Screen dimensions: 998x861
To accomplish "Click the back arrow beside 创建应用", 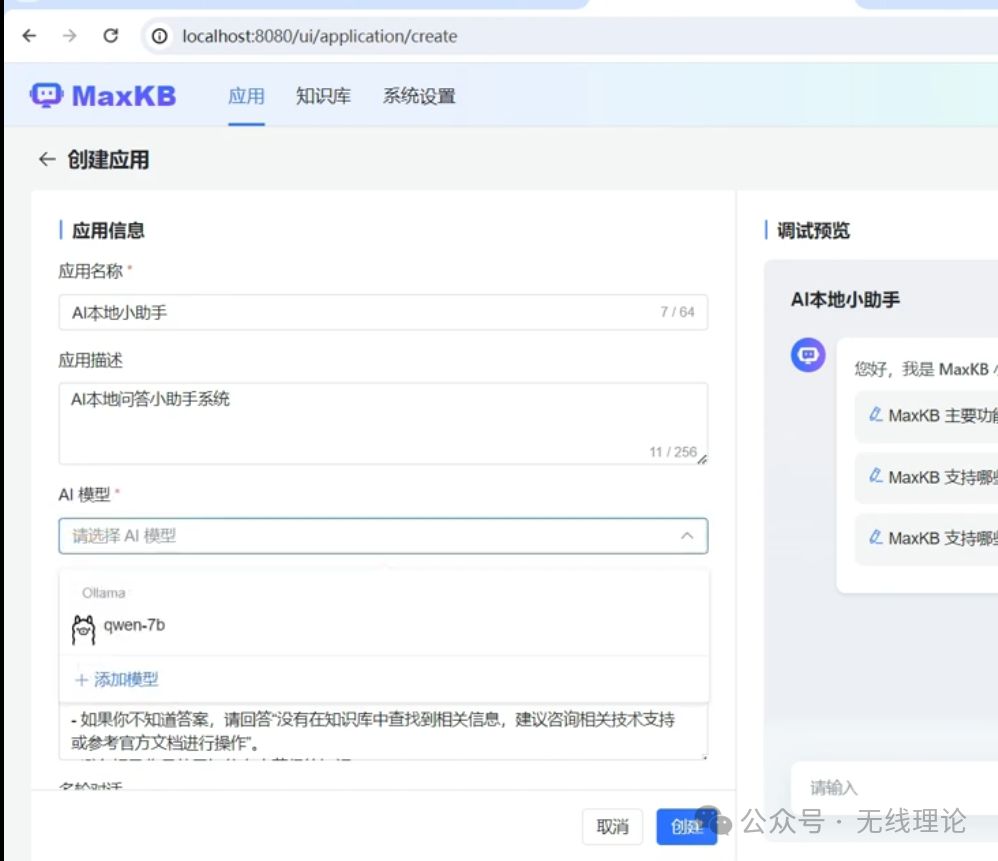I will pos(47,158).
